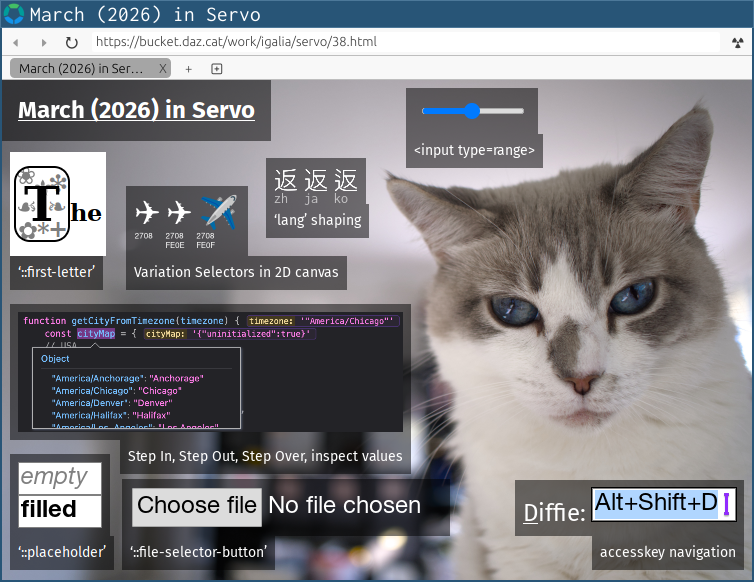Viewport: 754px width, 582px height.
Task: Click the boxed plus icon in tab bar
Action: [217, 69]
